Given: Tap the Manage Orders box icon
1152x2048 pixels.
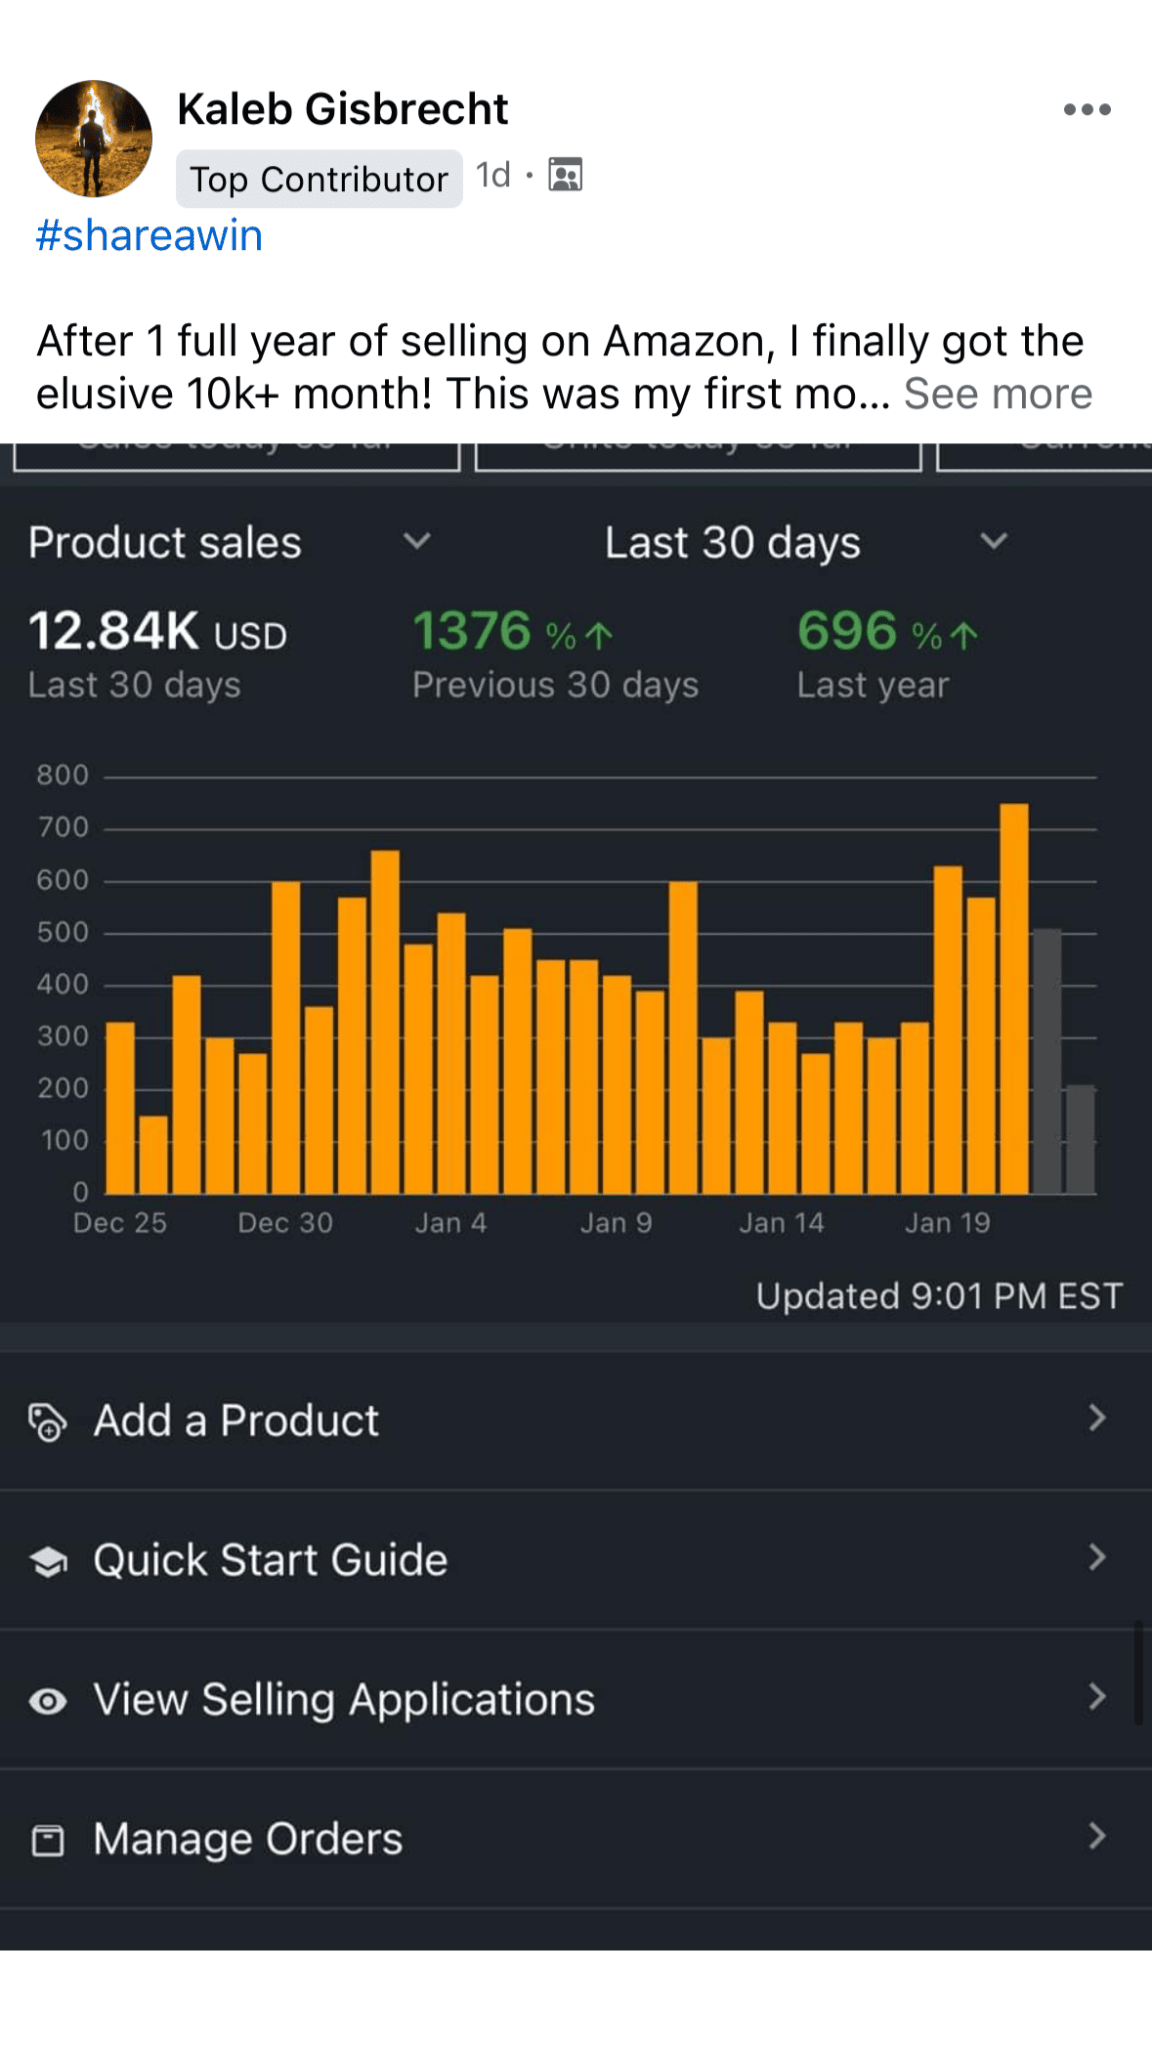Looking at the screenshot, I should tap(48, 1840).
